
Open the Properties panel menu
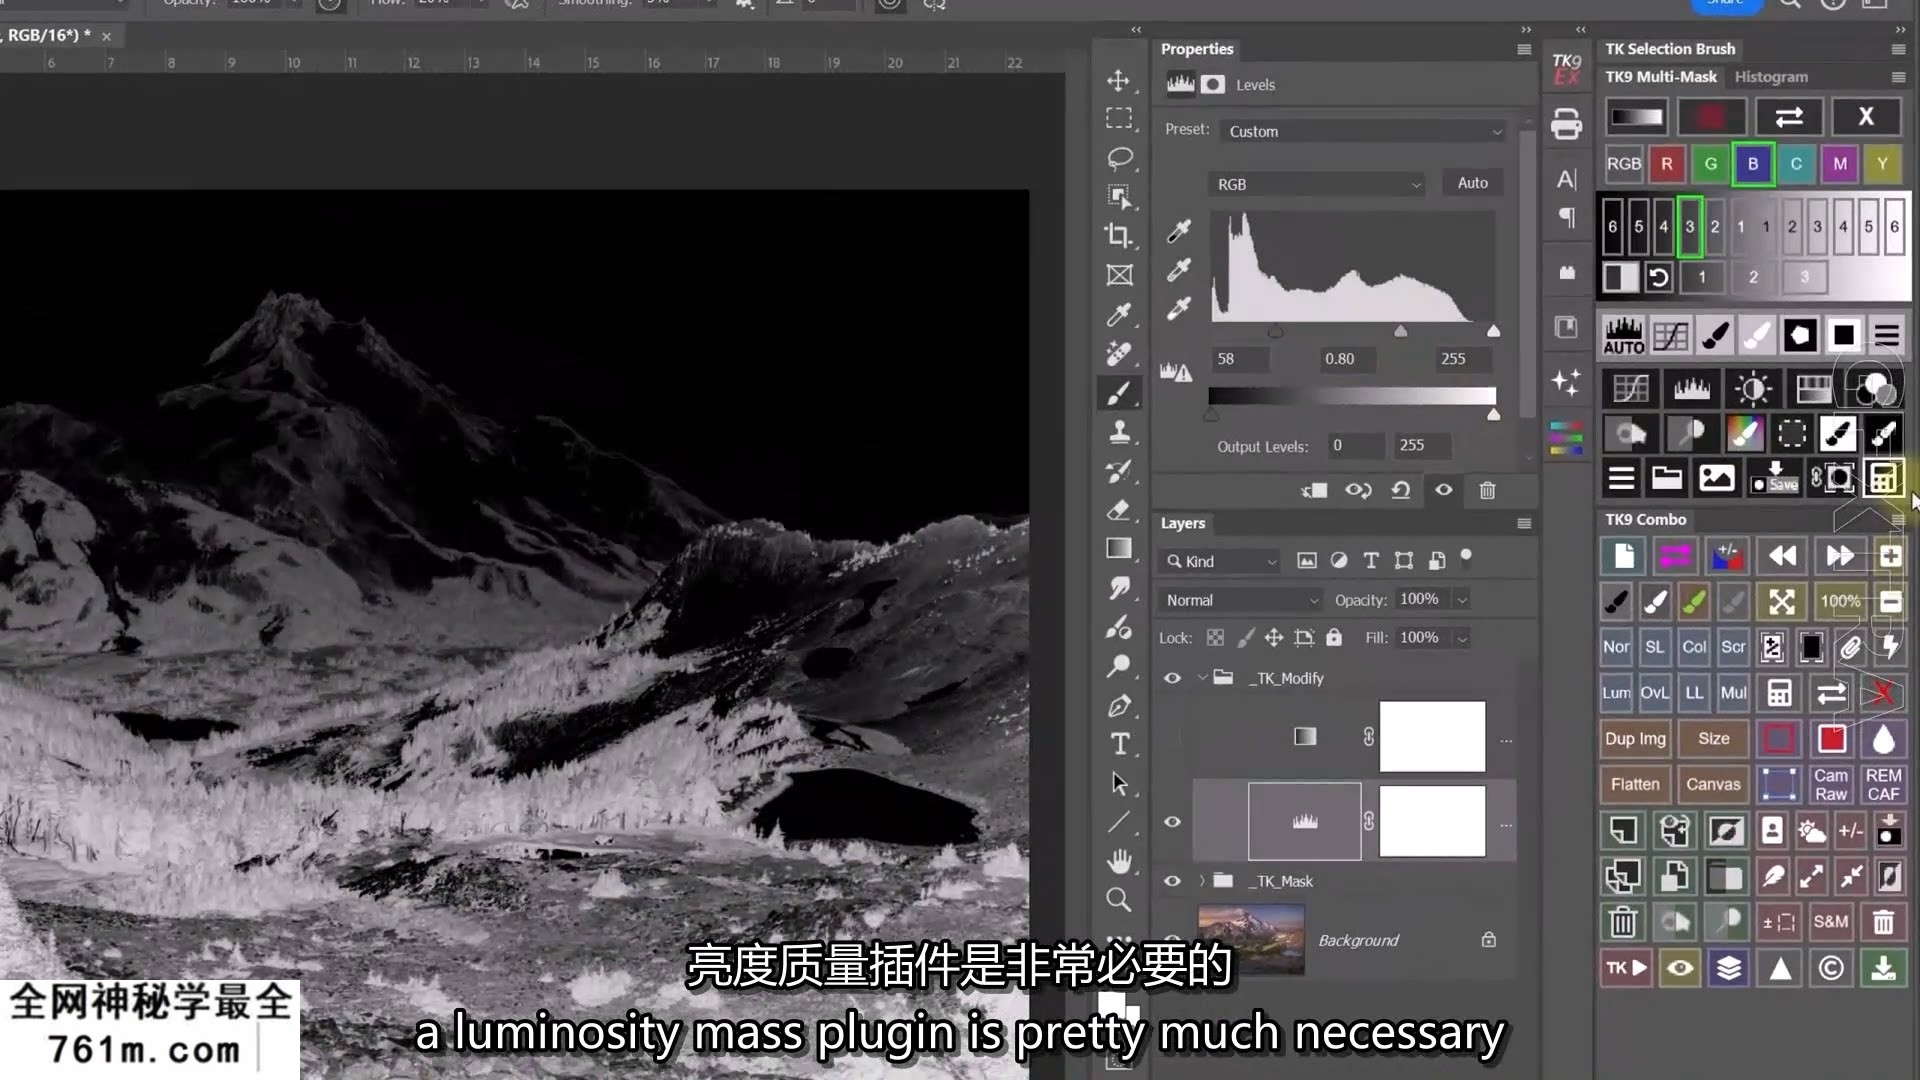pos(1524,49)
